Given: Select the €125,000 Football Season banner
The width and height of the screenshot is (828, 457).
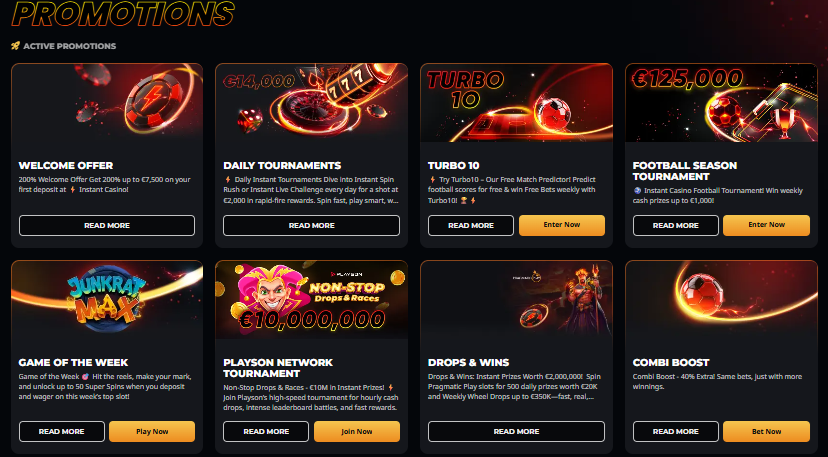Looking at the screenshot, I should coord(721,102).
